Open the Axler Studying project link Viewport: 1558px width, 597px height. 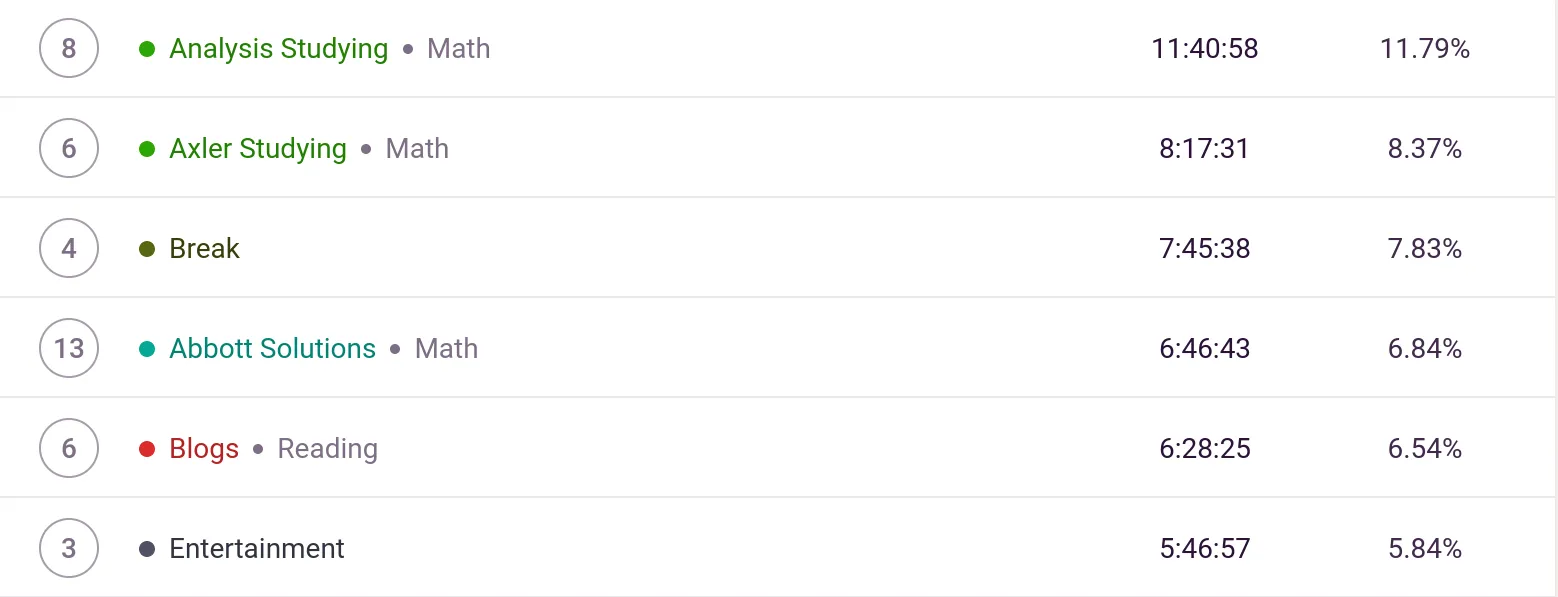[258, 148]
